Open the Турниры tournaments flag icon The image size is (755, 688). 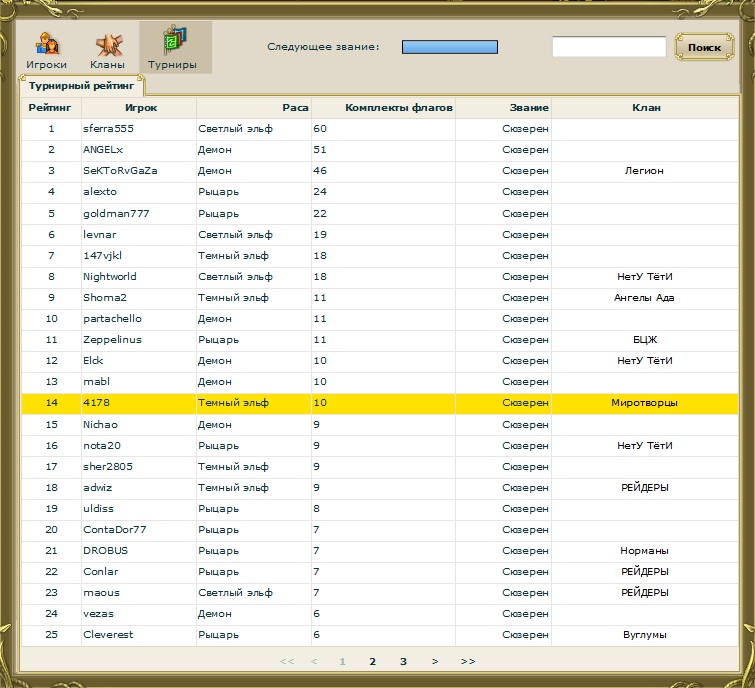coord(174,41)
